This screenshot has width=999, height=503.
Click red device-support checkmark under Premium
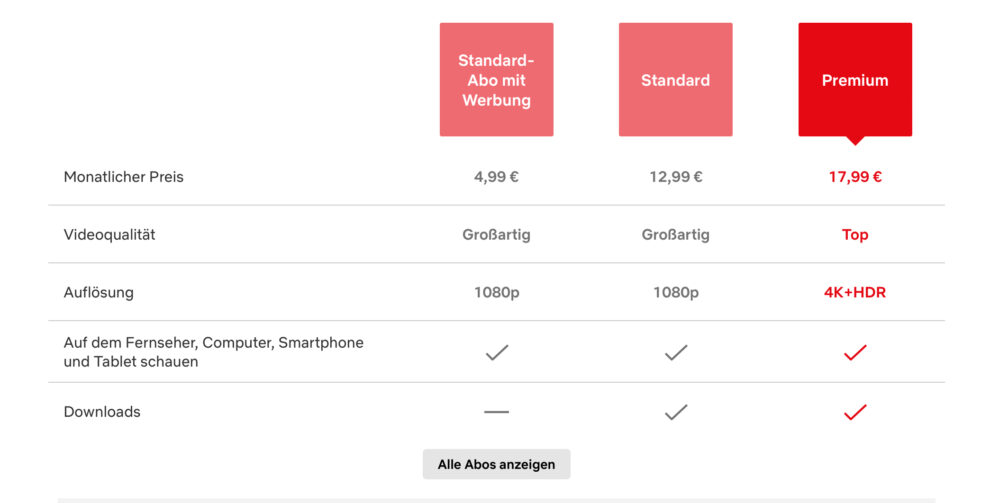(x=855, y=352)
